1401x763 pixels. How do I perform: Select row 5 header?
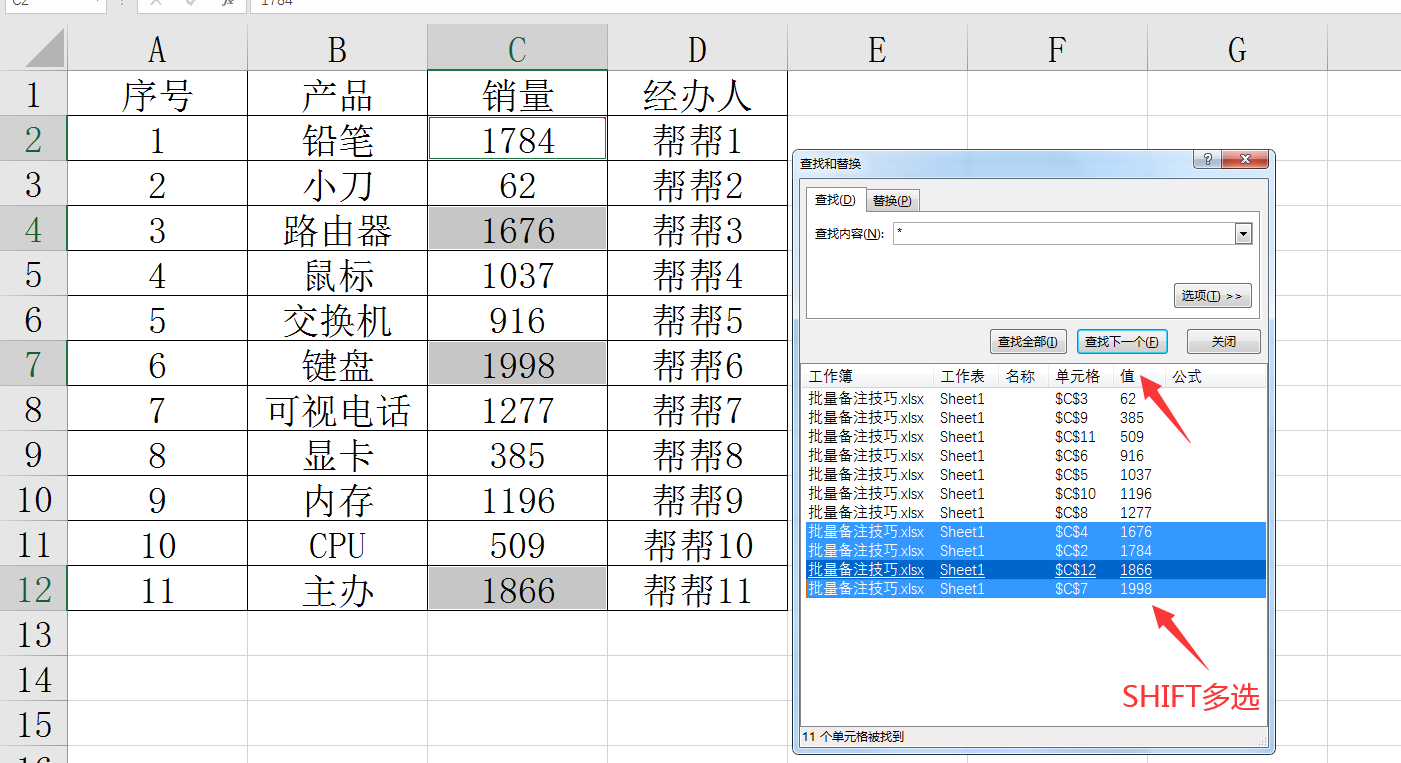coord(33,273)
